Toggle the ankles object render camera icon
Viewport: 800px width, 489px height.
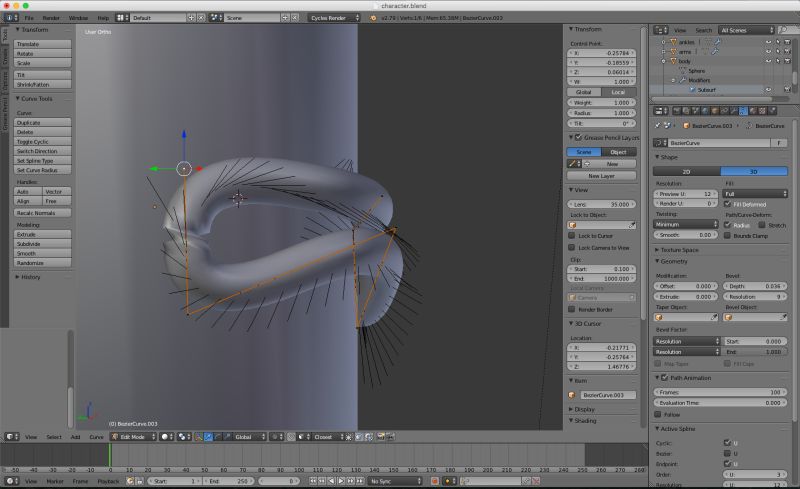pos(787,42)
